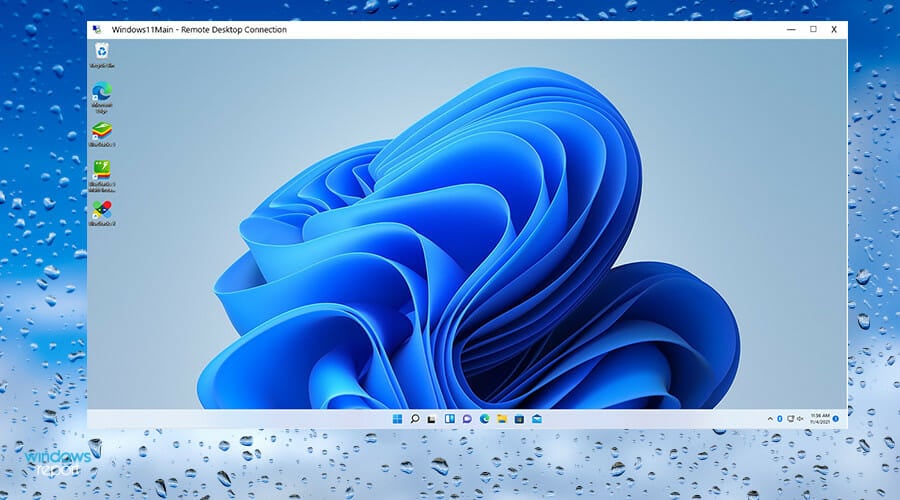This screenshot has height=500, width=900.
Task: Launch the BlueStacks X desktop shortcut
Action: [101, 211]
